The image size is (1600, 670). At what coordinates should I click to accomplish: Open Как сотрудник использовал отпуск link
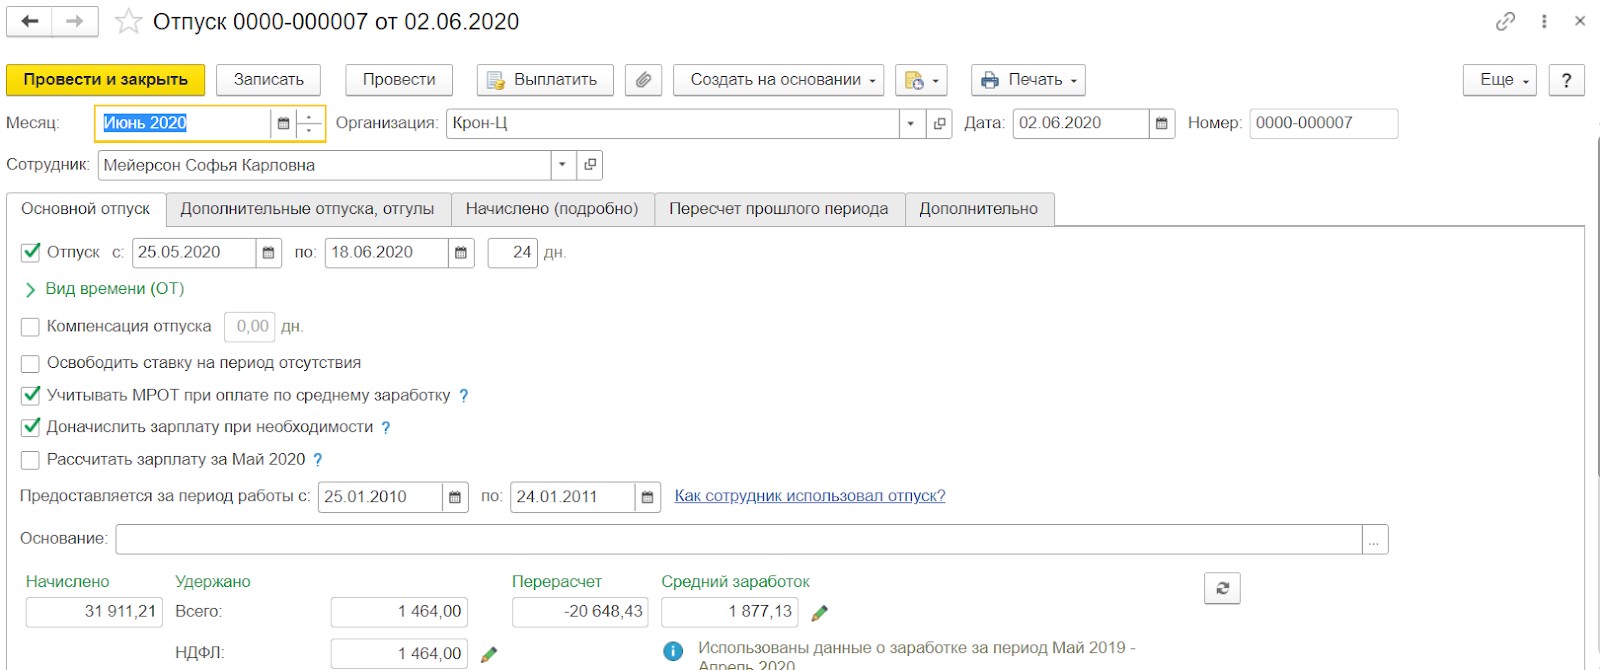coord(810,496)
